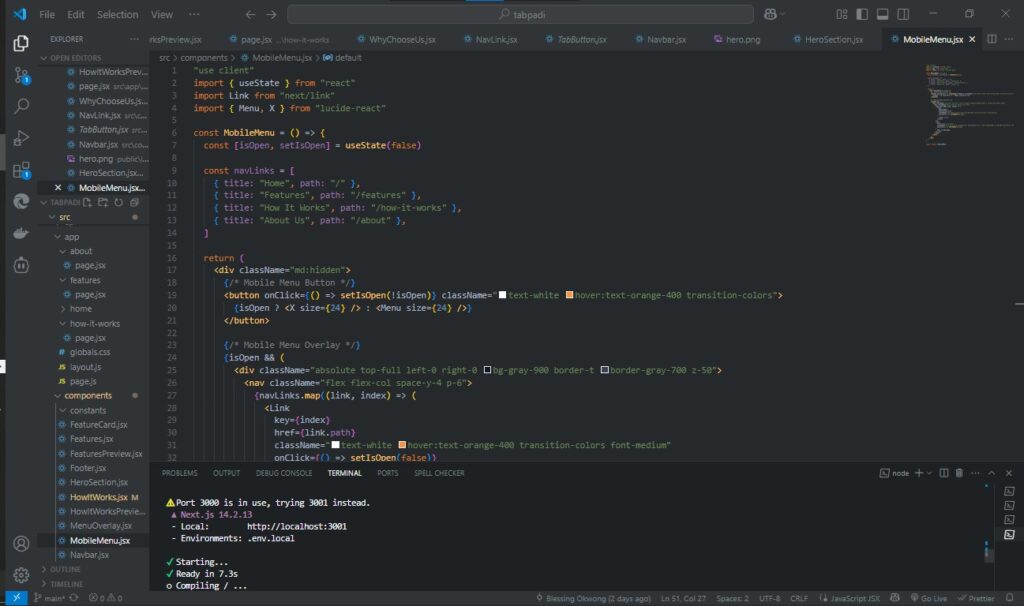This screenshot has height=606, width=1024.
Task: Collapse the about folder
Action: point(63,251)
